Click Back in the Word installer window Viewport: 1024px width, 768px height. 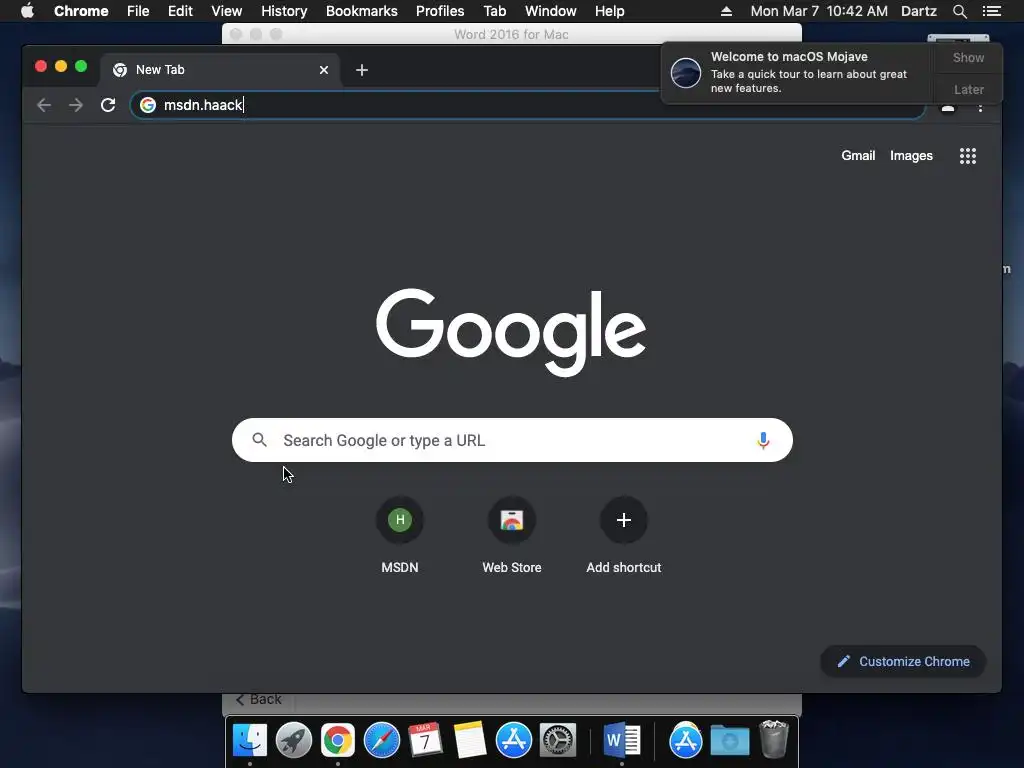[259, 699]
